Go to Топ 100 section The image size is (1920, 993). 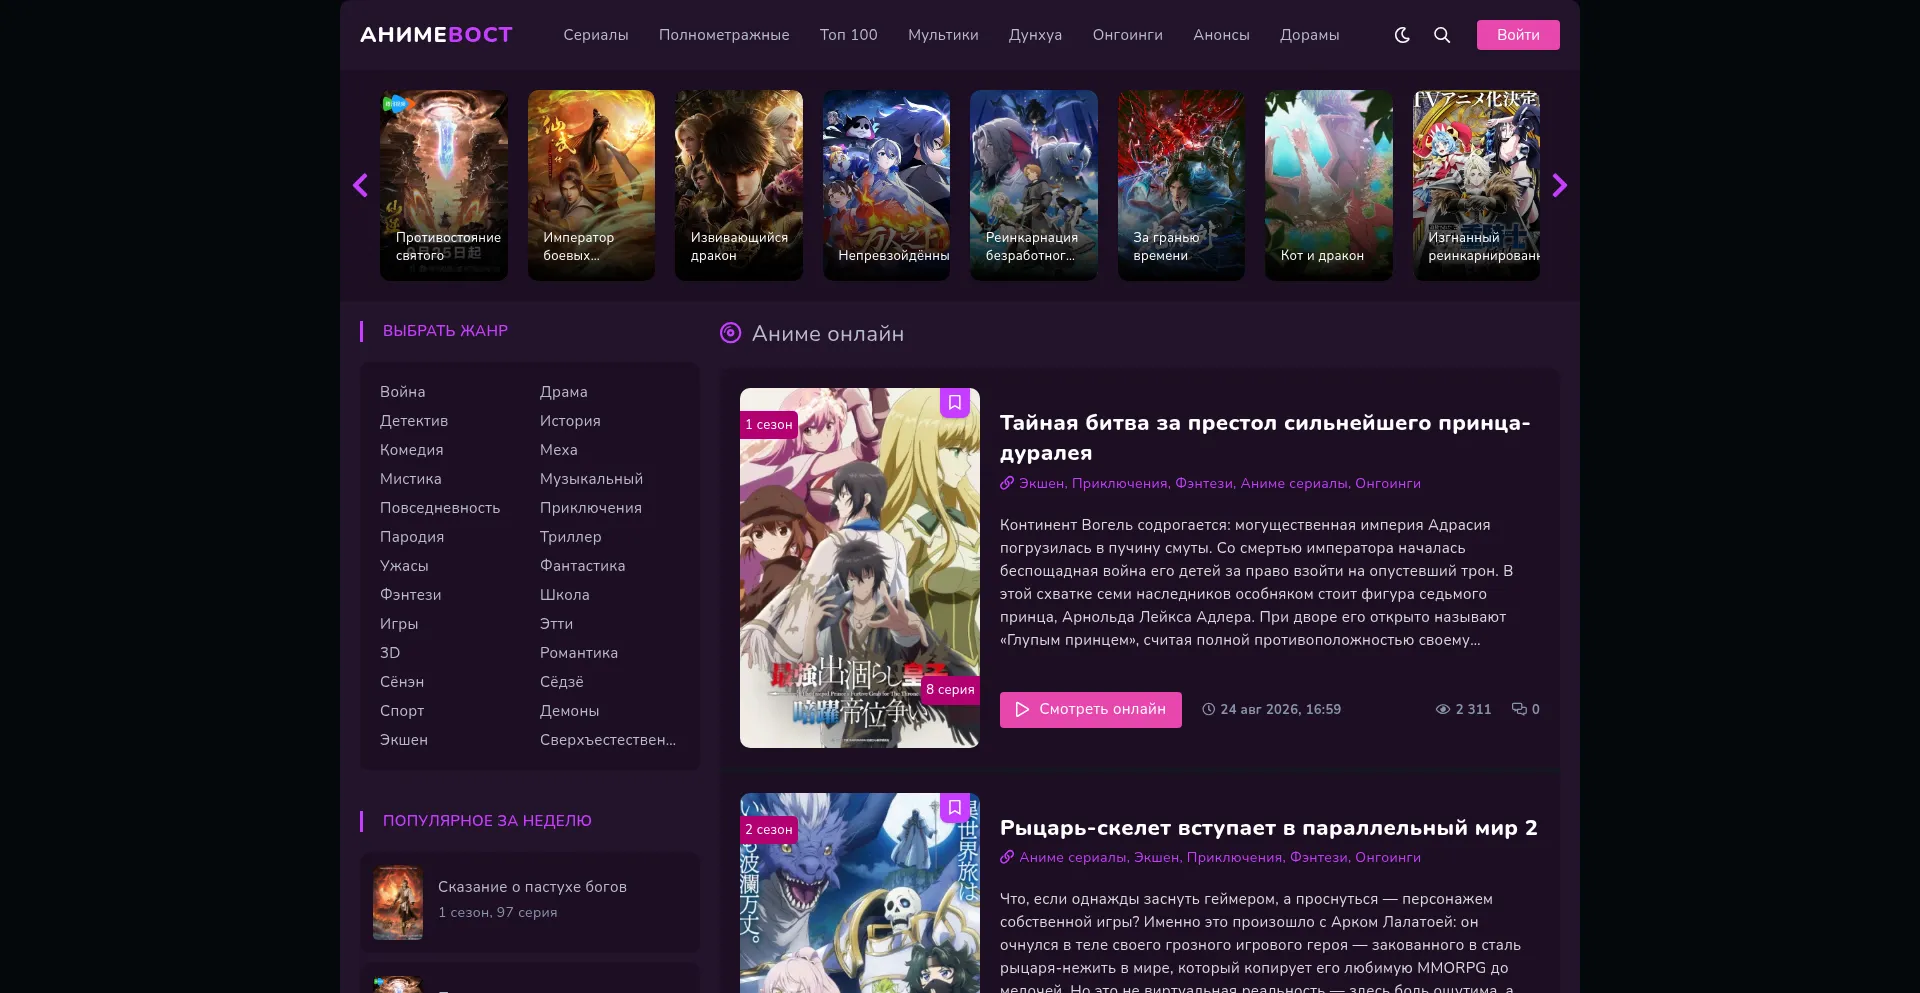849,35
